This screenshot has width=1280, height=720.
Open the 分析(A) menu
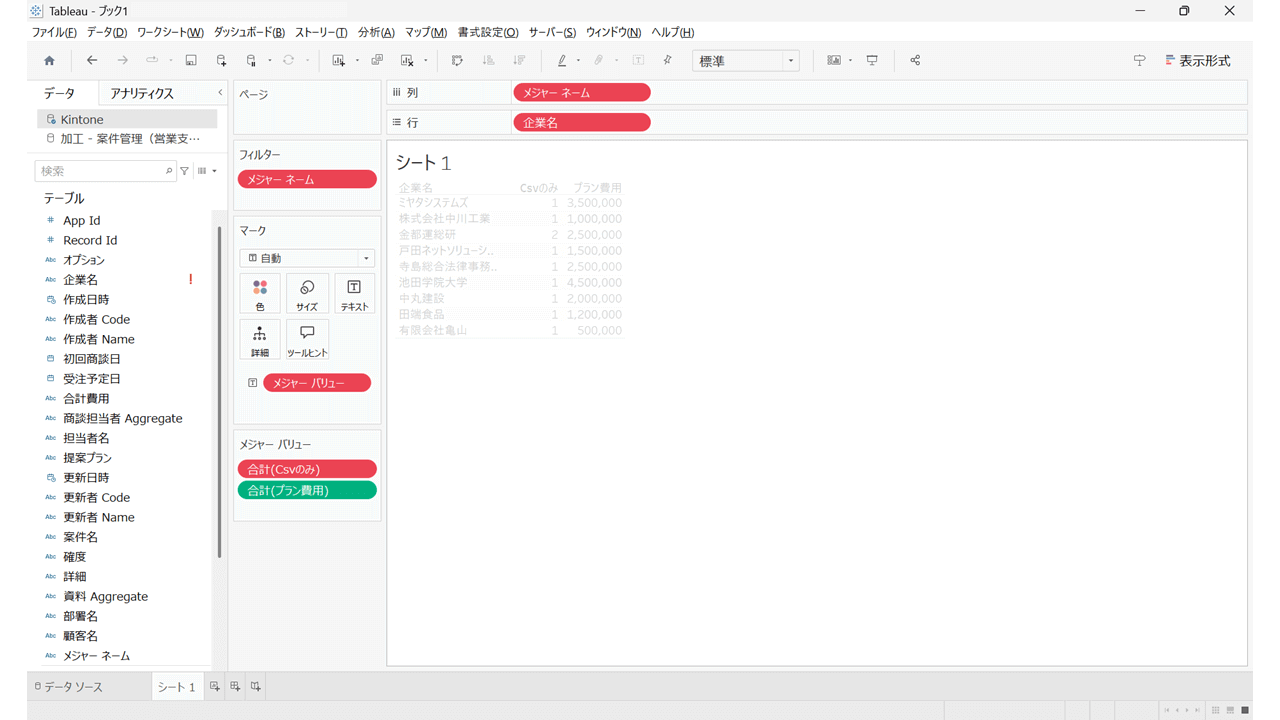point(376,32)
